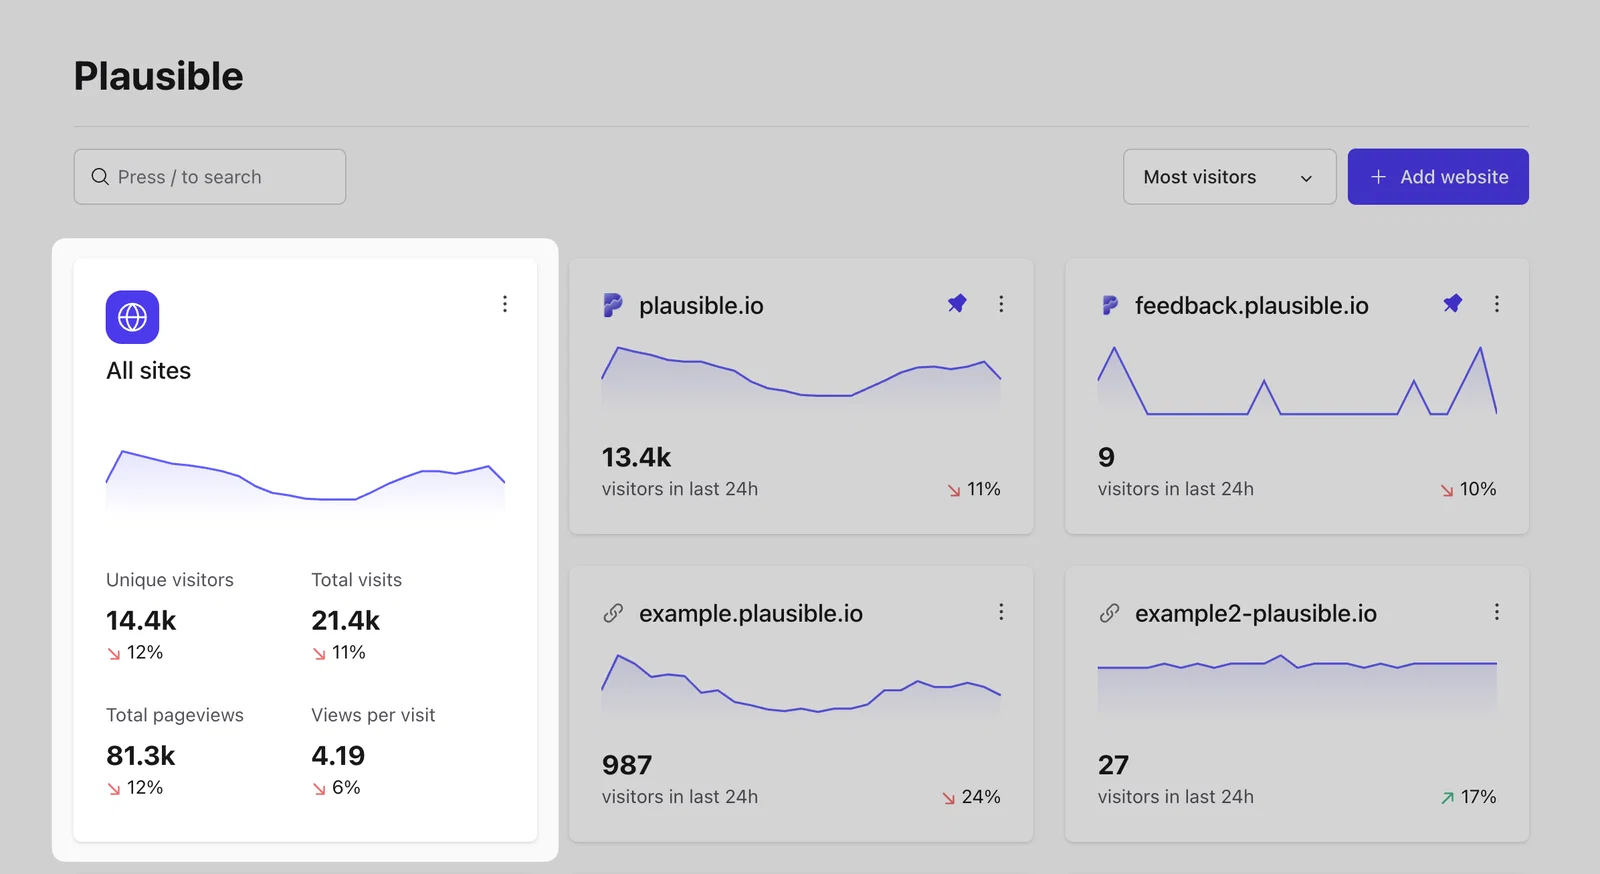Image resolution: width=1600 pixels, height=874 pixels.
Task: Click the up arrow beside 17%
Action: click(1447, 798)
